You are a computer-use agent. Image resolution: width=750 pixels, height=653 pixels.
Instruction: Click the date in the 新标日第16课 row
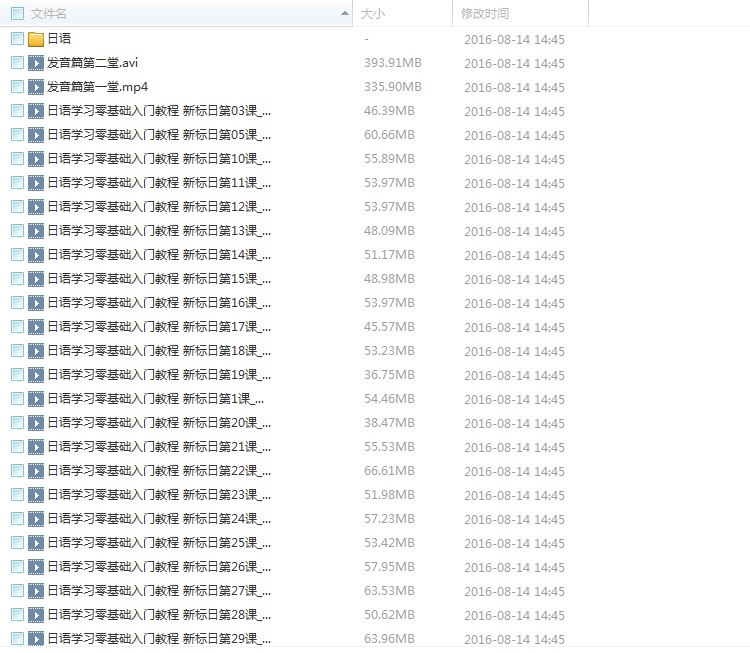514,303
